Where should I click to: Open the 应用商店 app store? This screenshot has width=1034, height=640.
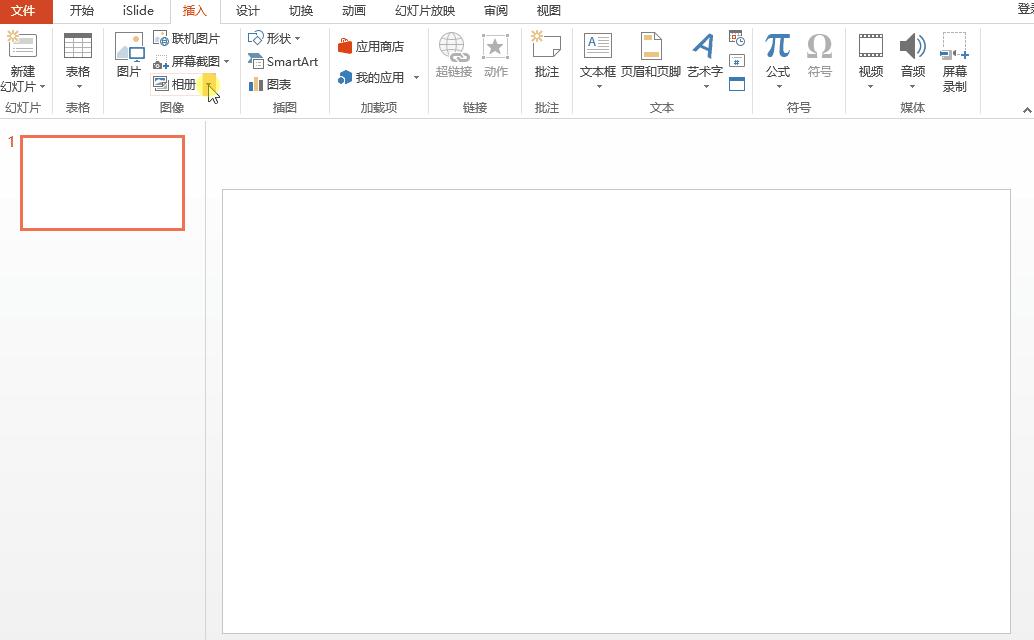pos(373,45)
